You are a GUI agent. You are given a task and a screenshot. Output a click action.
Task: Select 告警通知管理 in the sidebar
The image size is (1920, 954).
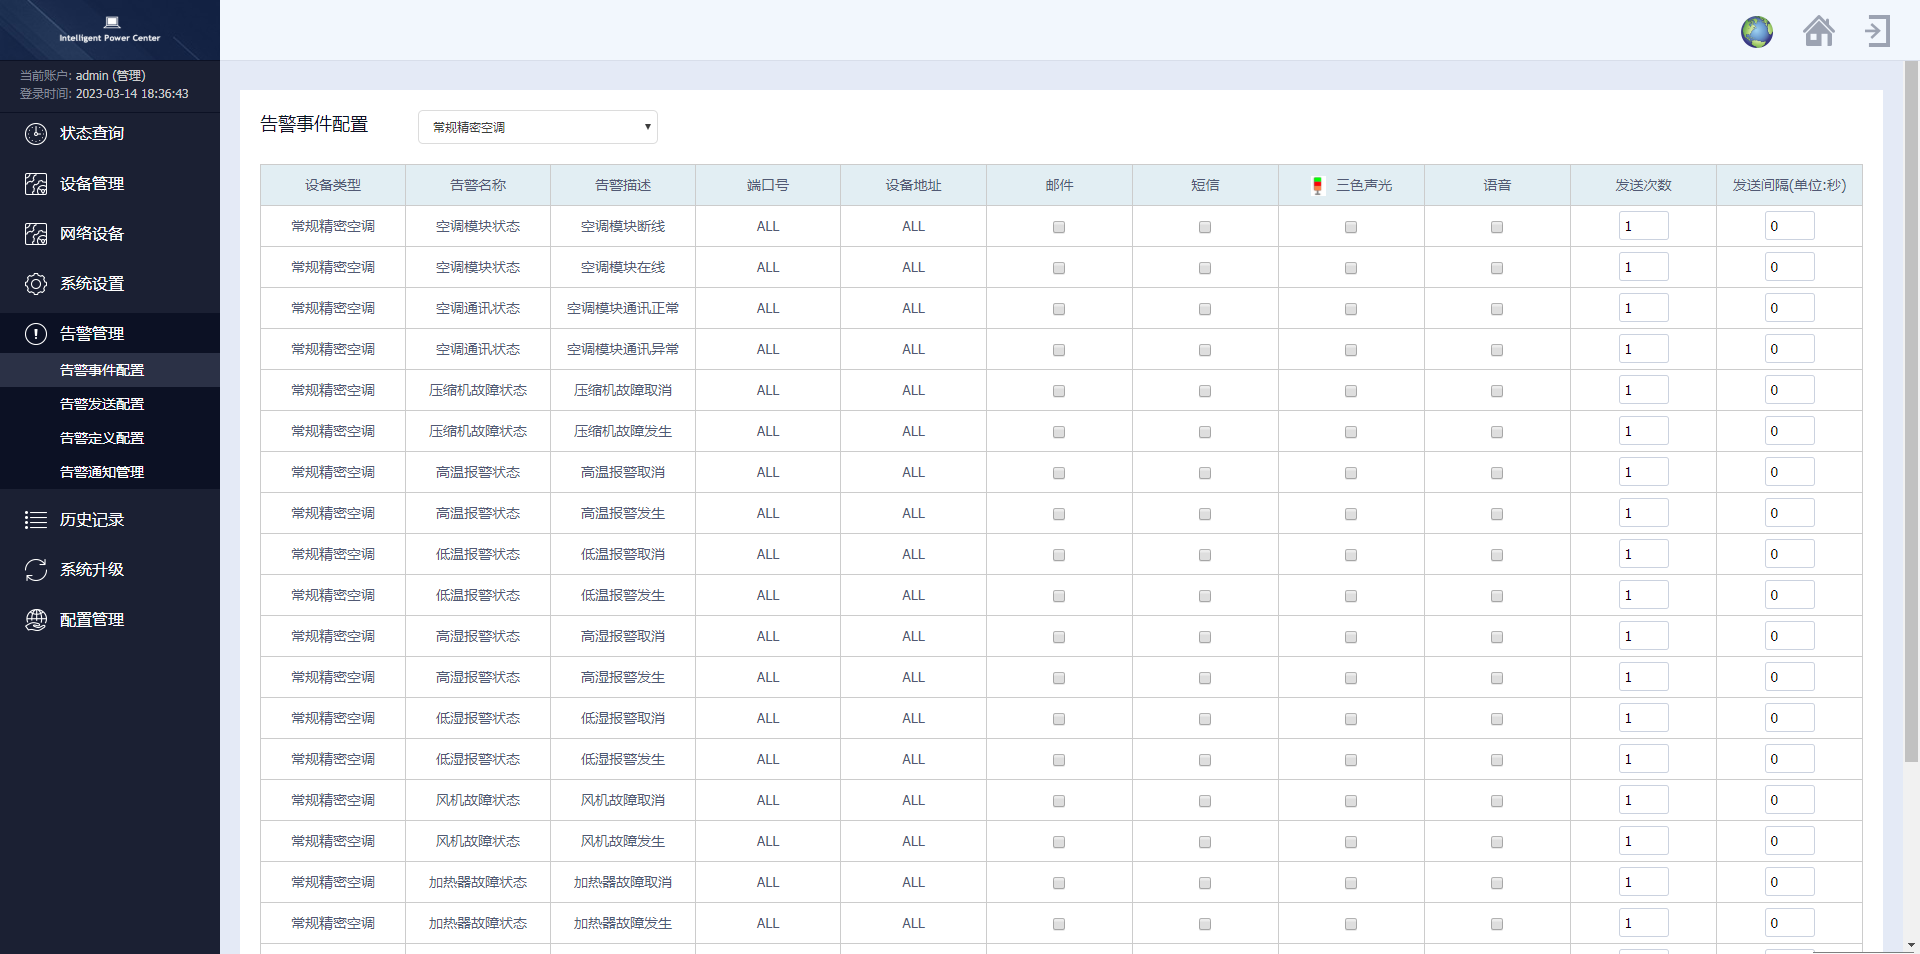click(x=102, y=472)
